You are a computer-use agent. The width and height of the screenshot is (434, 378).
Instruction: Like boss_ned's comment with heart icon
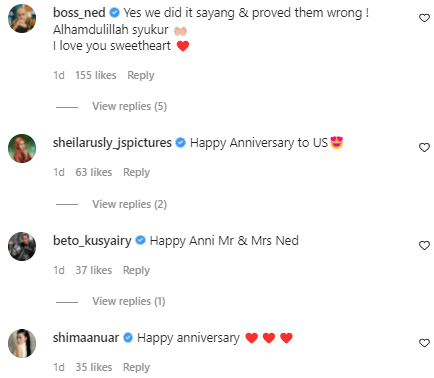pos(424,18)
